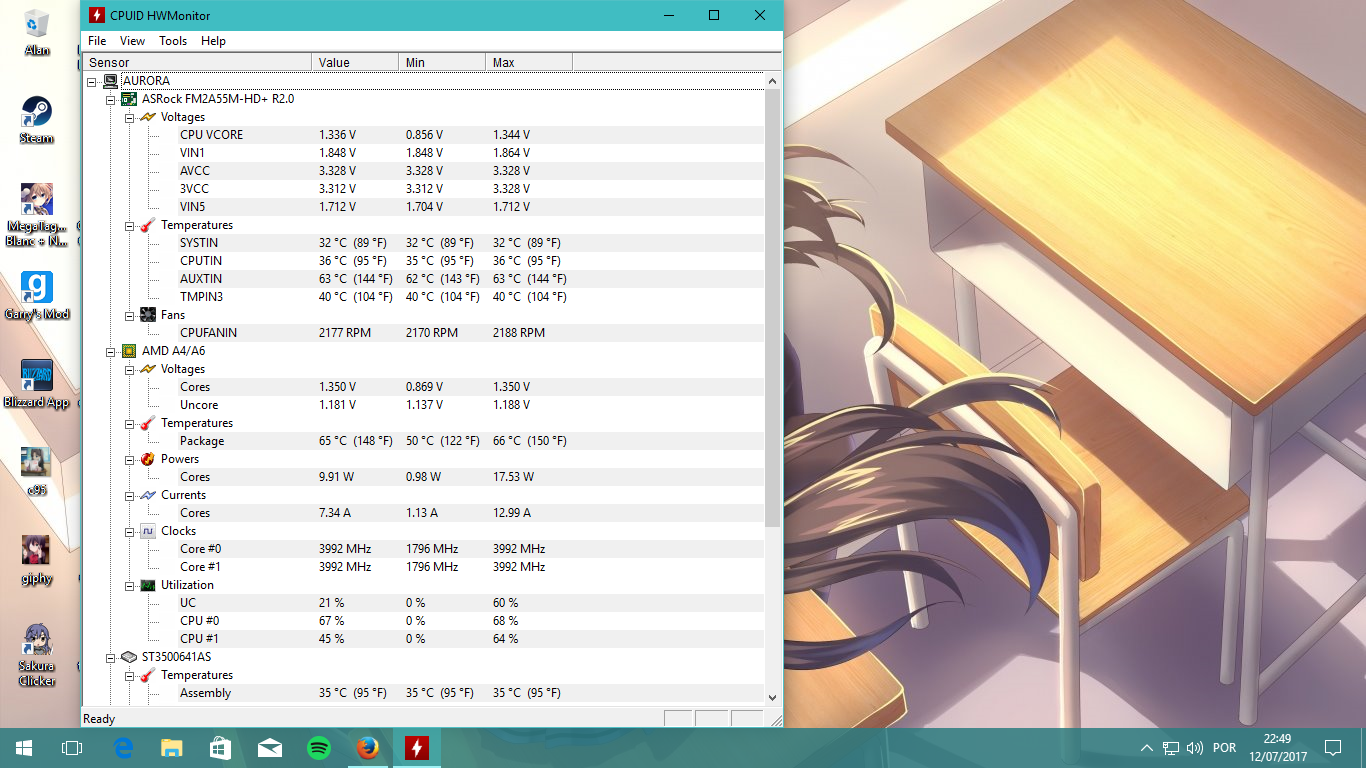
Task: Click the voltage icon under AMD A4/A6
Action: (148, 369)
